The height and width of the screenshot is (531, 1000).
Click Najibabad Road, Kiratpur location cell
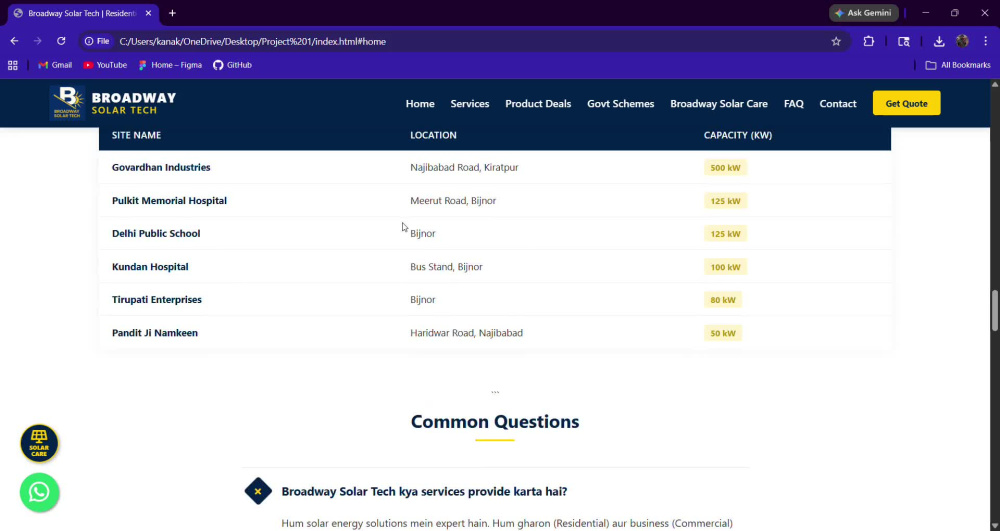(x=464, y=167)
